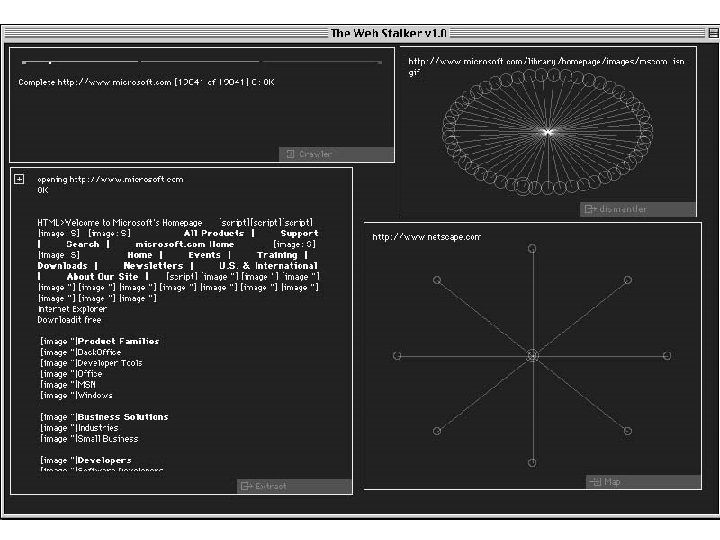Click the Product Families heading
720x540 pixels.
(x=118, y=341)
